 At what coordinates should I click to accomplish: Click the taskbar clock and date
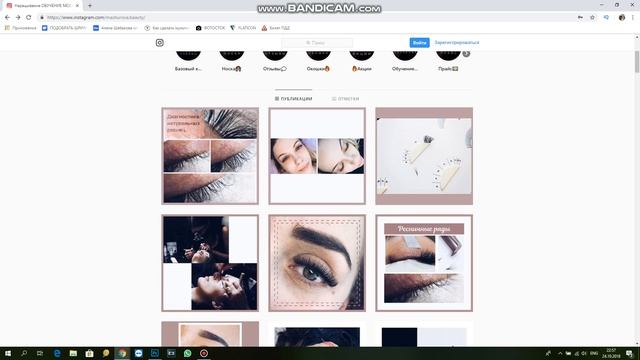[x=611, y=353]
